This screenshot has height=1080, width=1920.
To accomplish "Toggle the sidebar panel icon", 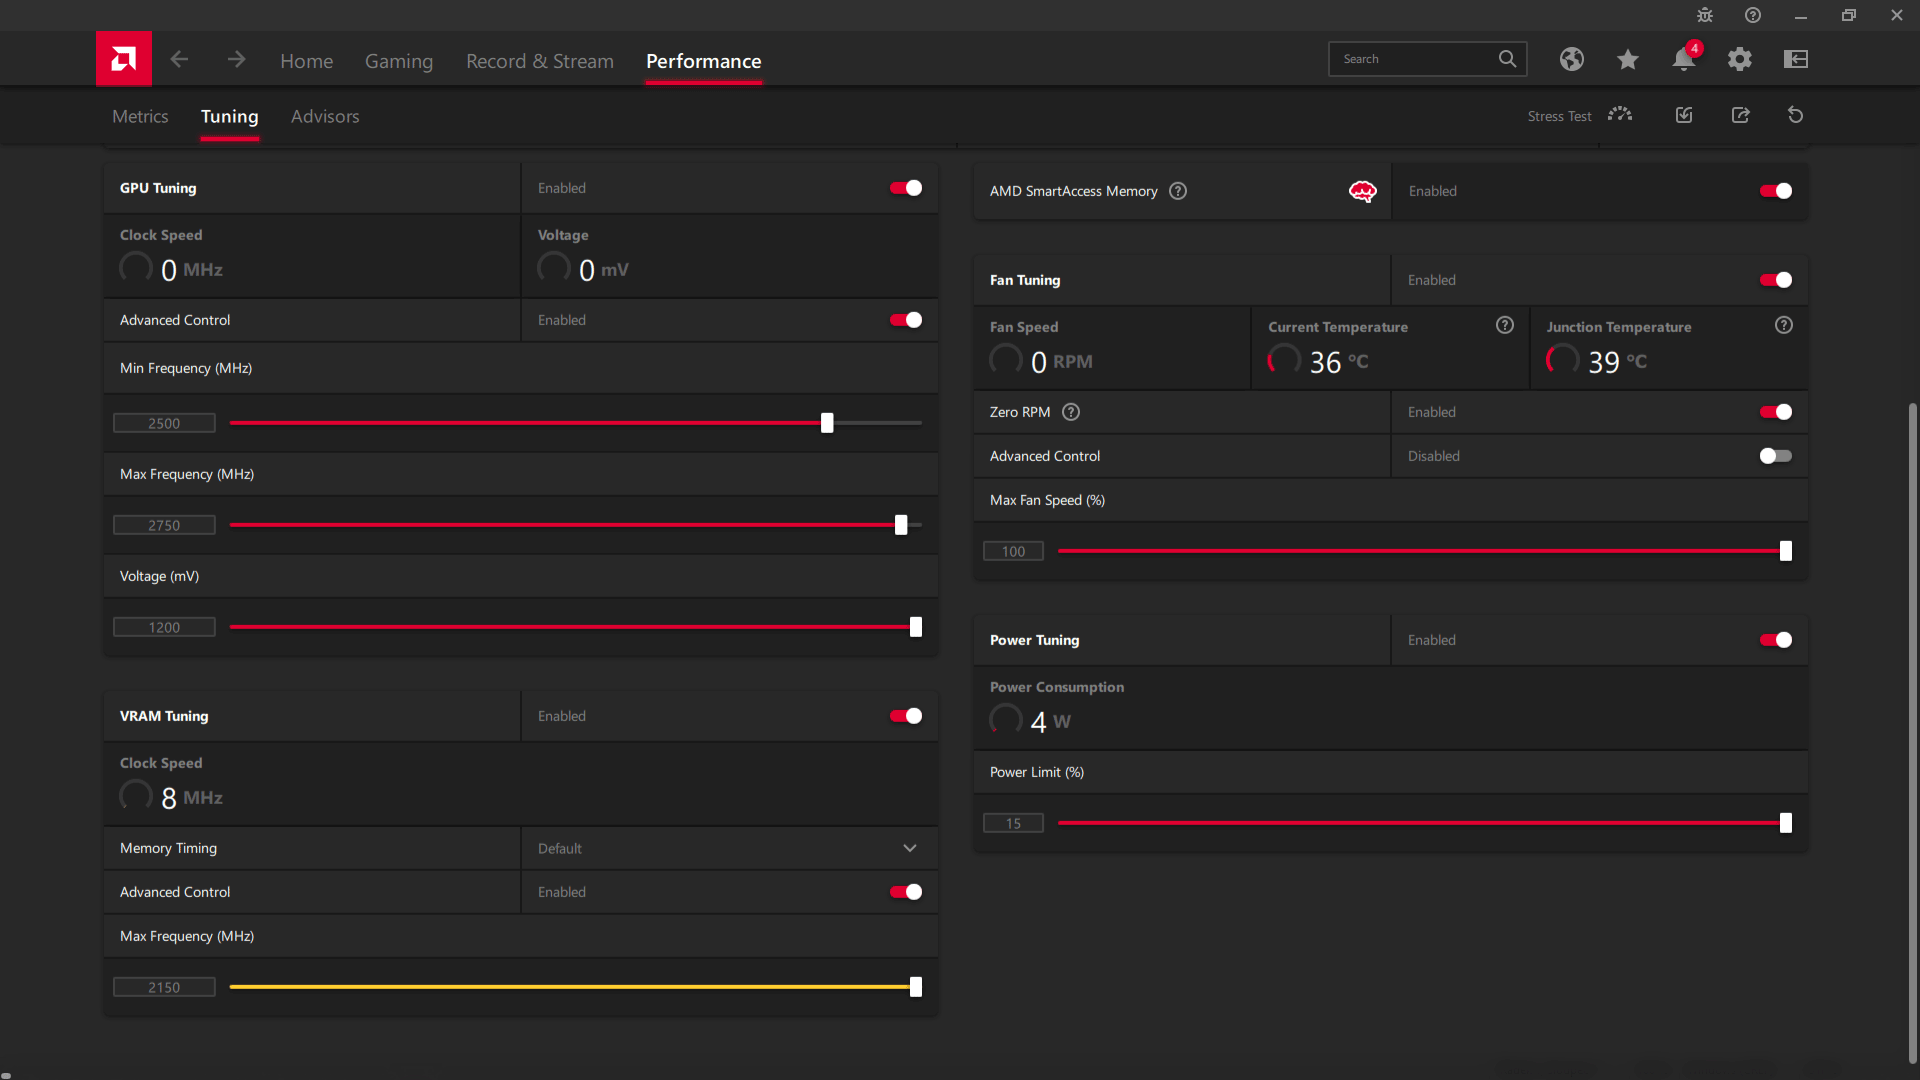I will [1796, 59].
